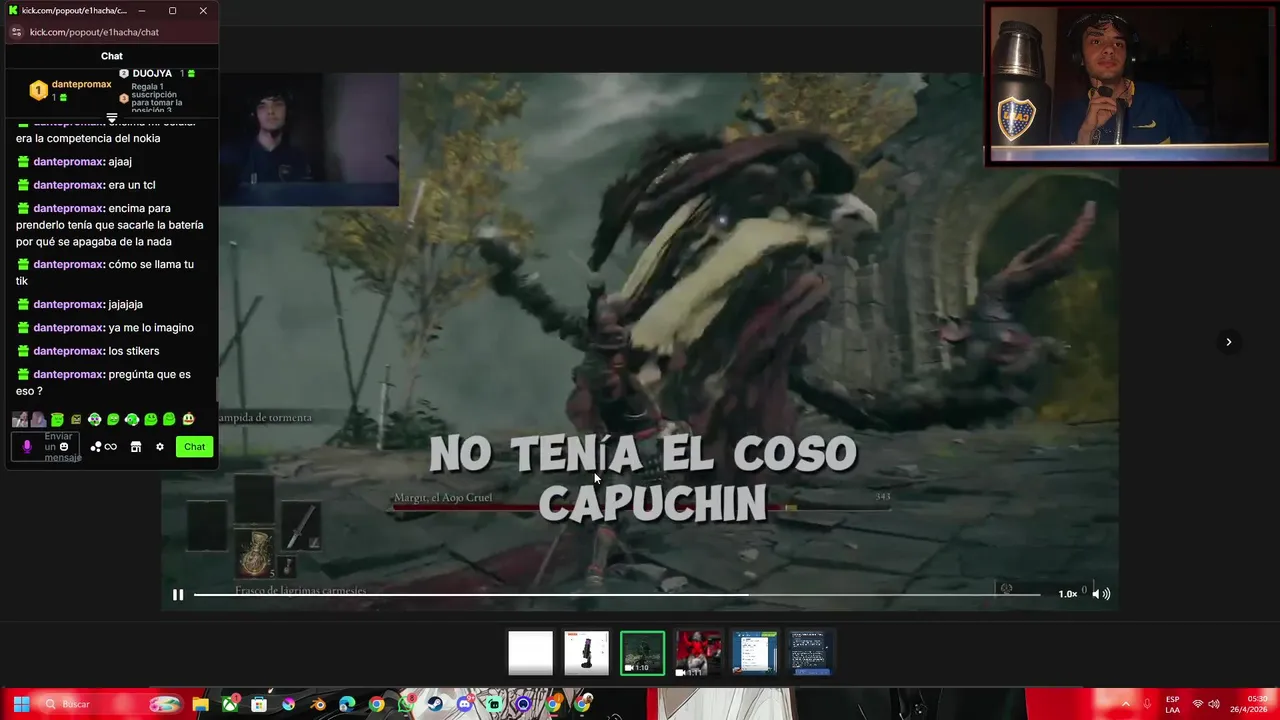The width and height of the screenshot is (1280, 720).
Task: Mute the video with the speaker icon
Action: click(x=1100, y=594)
